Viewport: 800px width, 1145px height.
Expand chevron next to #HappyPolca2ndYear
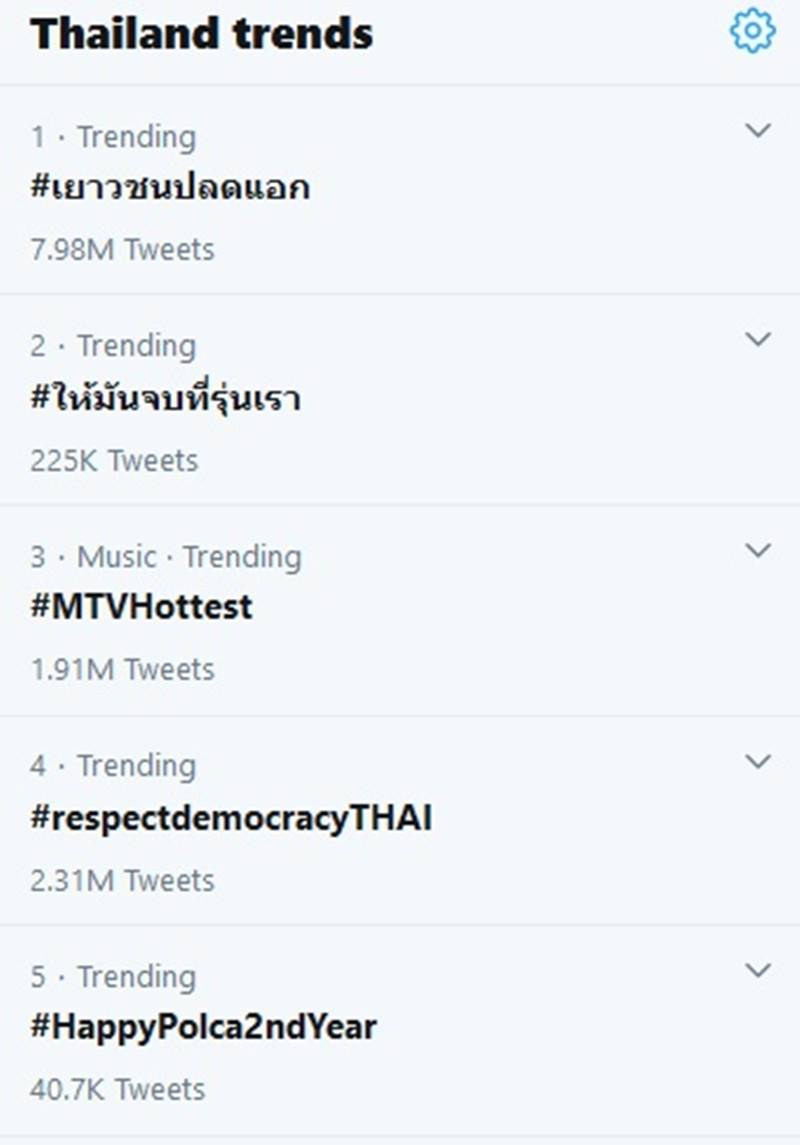tap(759, 970)
